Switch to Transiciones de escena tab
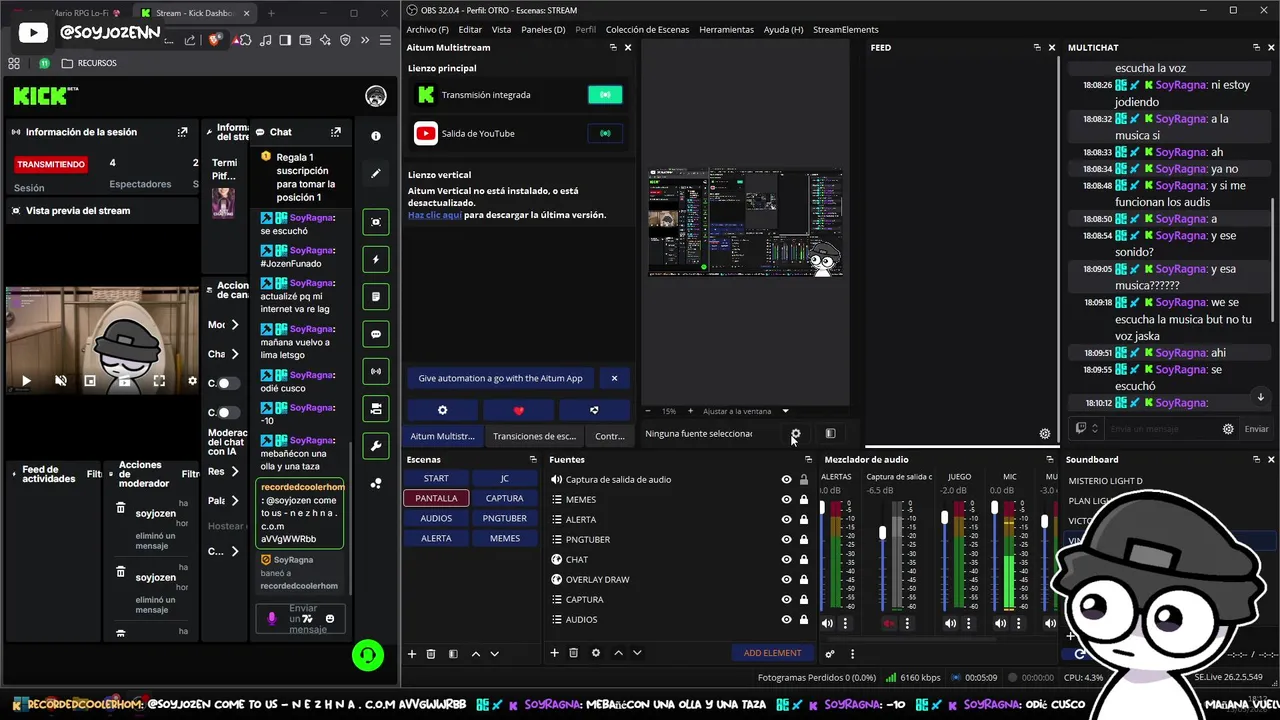The height and width of the screenshot is (720, 1280). [534, 436]
